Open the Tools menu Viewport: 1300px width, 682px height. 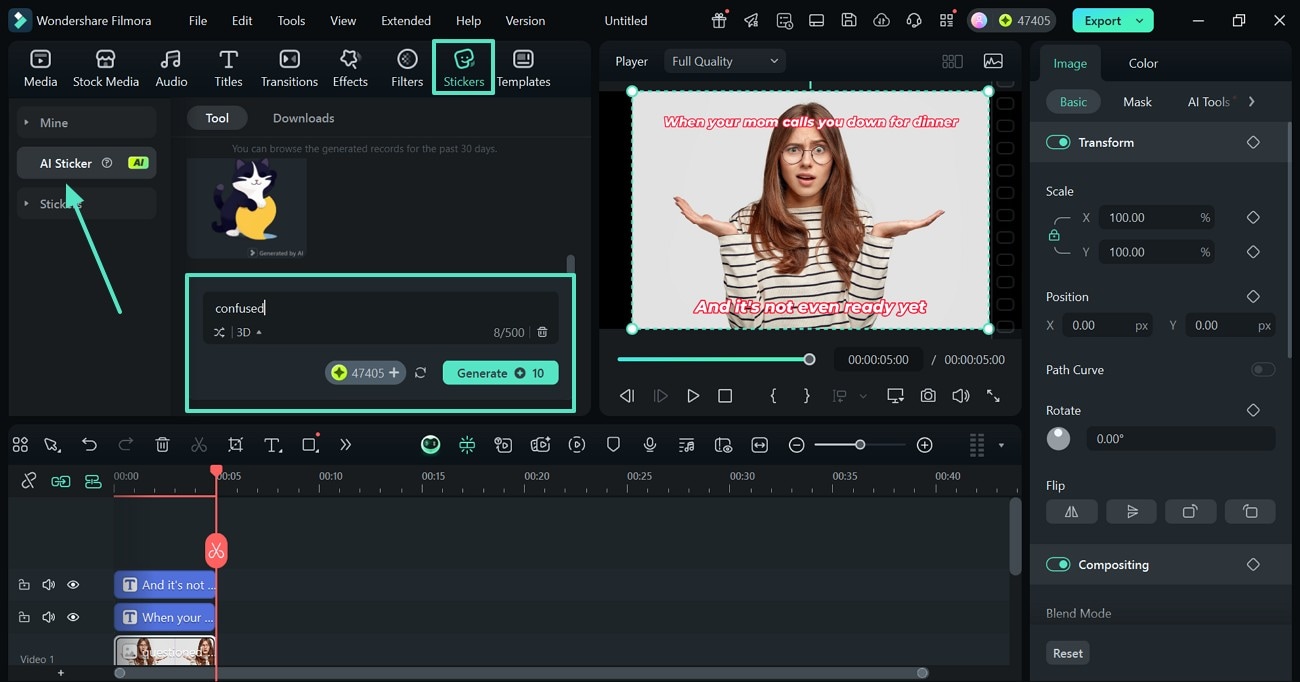pos(291,20)
